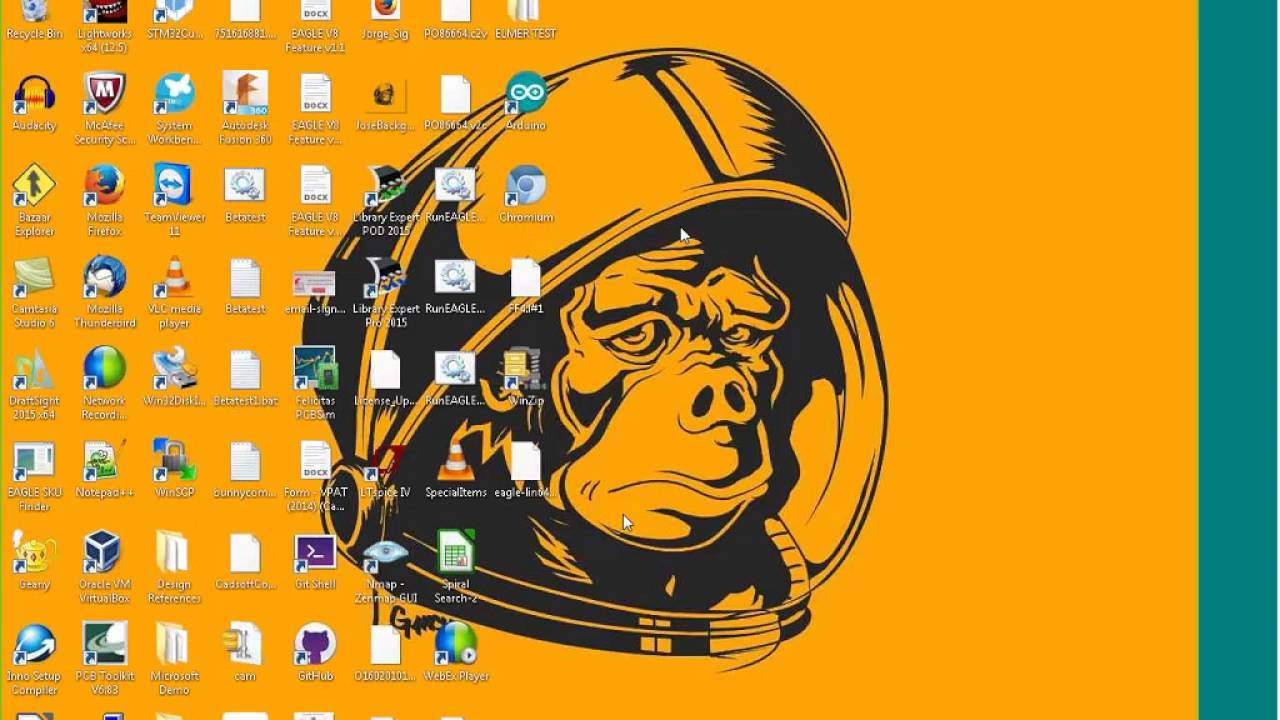Viewport: 1280px width, 720px height.
Task: Click the EAGLE SKU Finder icon
Action: point(34,462)
